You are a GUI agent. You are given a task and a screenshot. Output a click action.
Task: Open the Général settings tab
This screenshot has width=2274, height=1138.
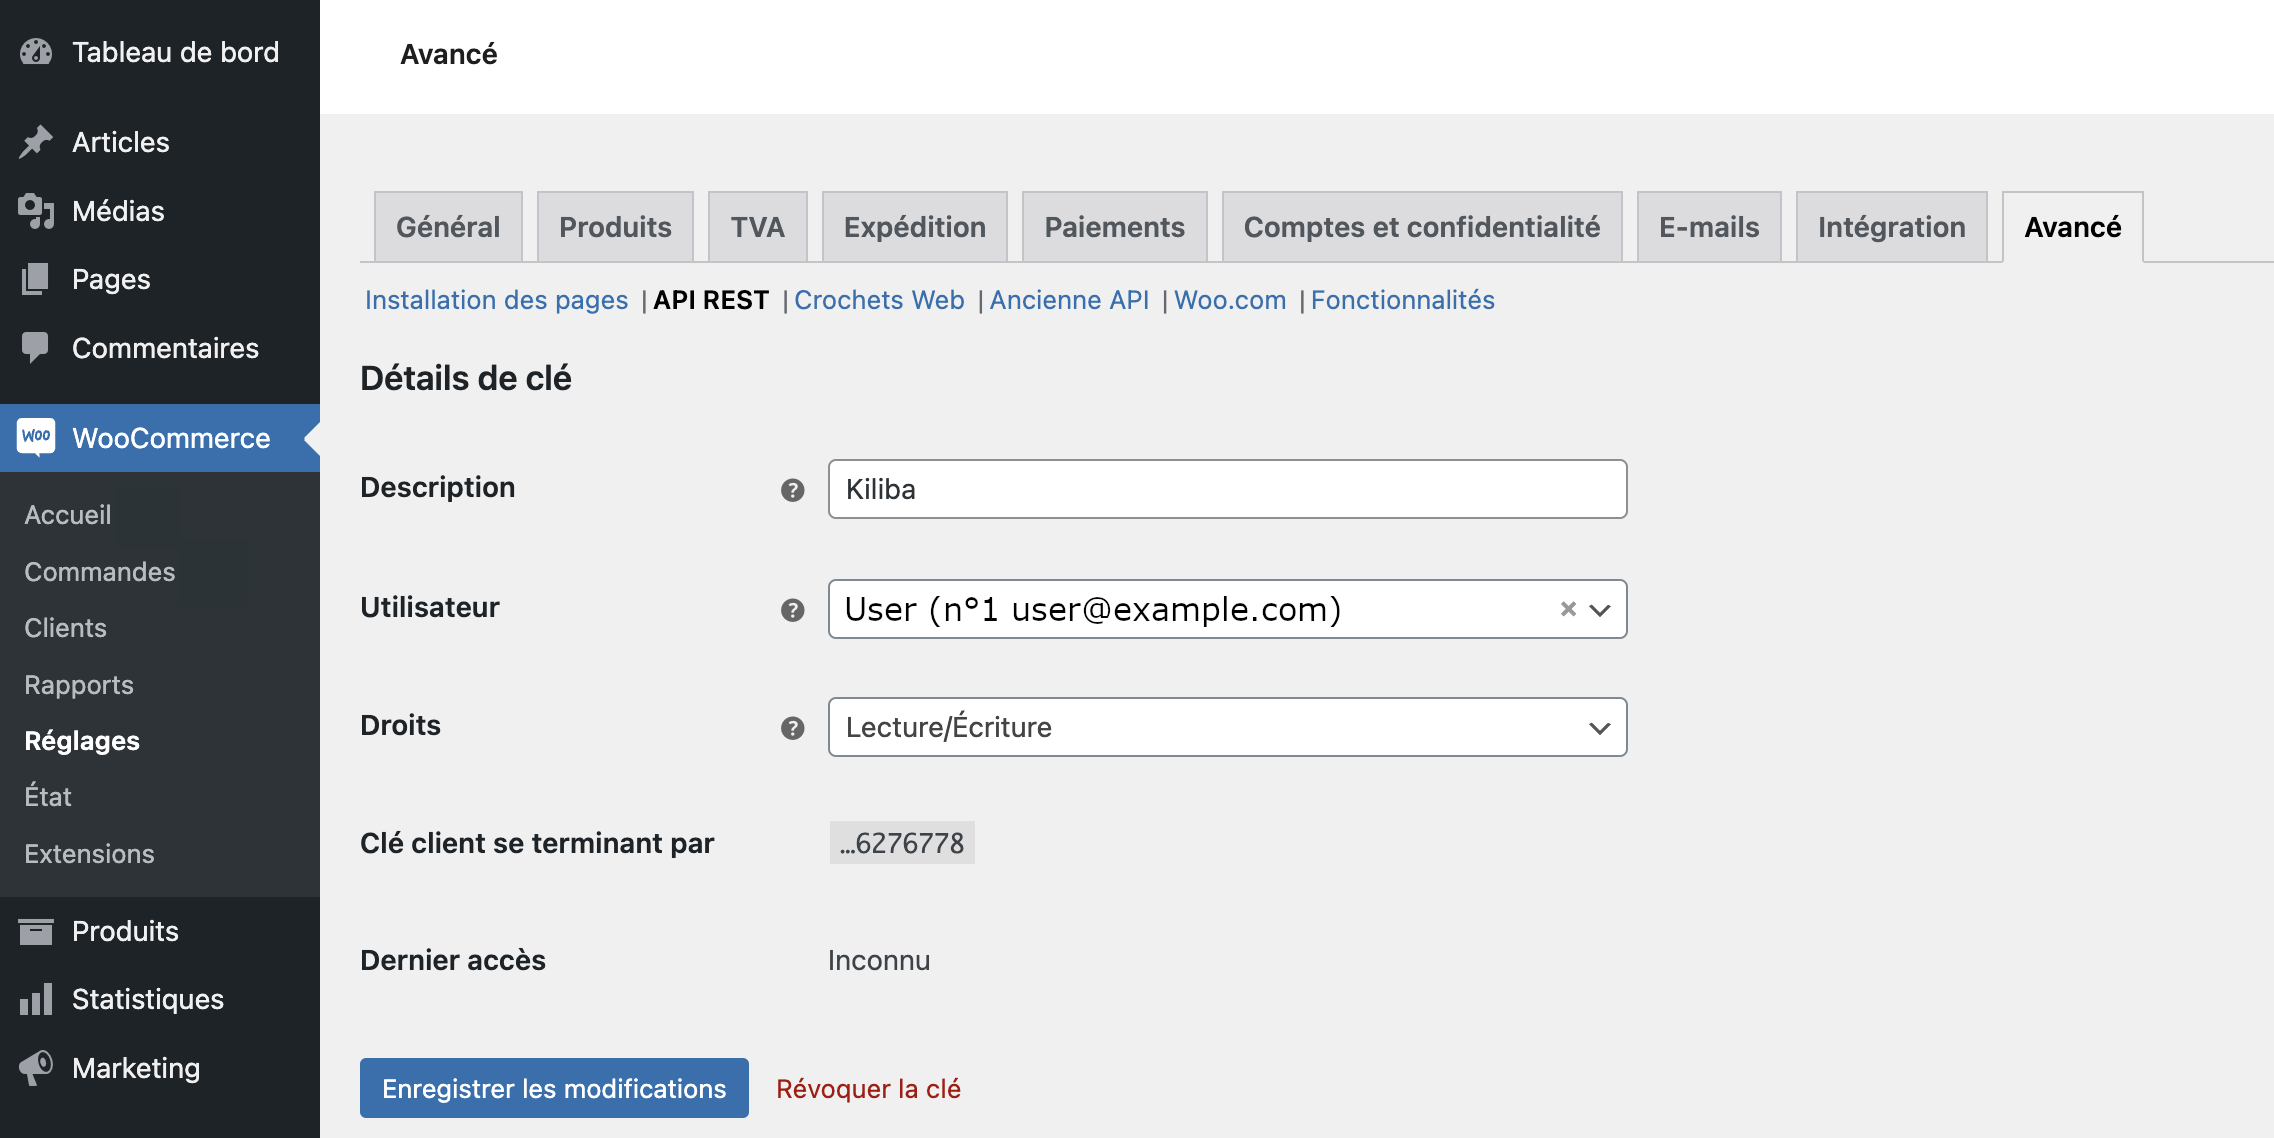click(x=448, y=227)
